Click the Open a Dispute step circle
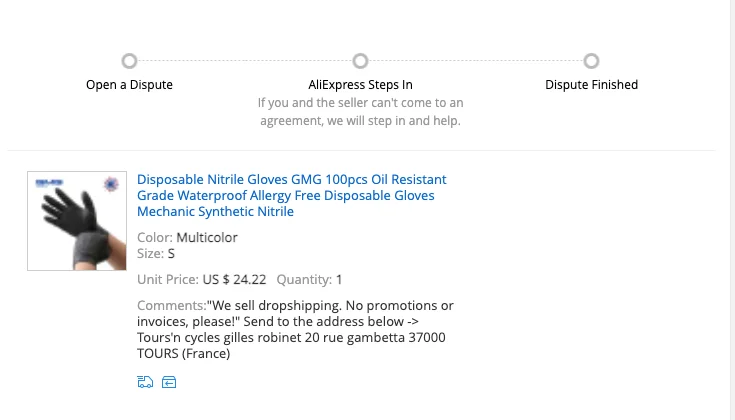 click(x=129, y=61)
